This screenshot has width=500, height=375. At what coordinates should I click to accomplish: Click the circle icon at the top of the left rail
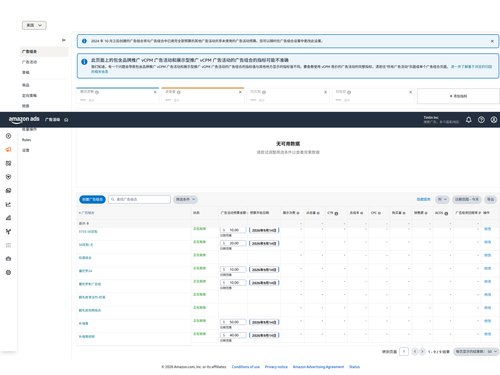[8, 136]
